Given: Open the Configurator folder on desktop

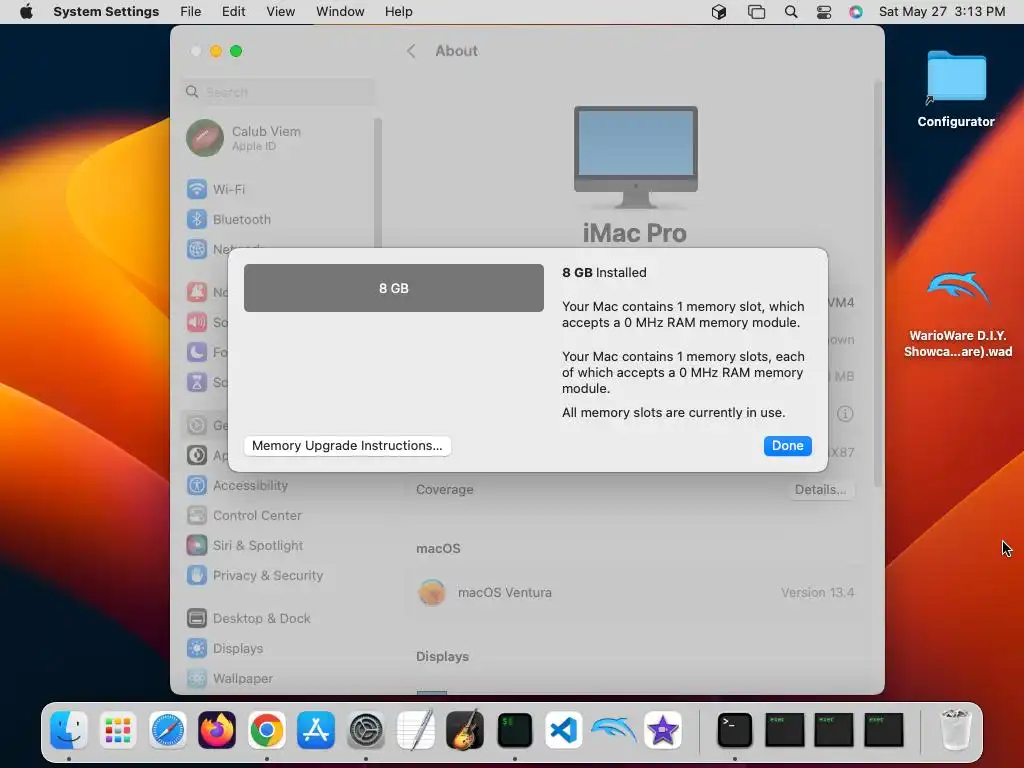Looking at the screenshot, I should (x=956, y=88).
